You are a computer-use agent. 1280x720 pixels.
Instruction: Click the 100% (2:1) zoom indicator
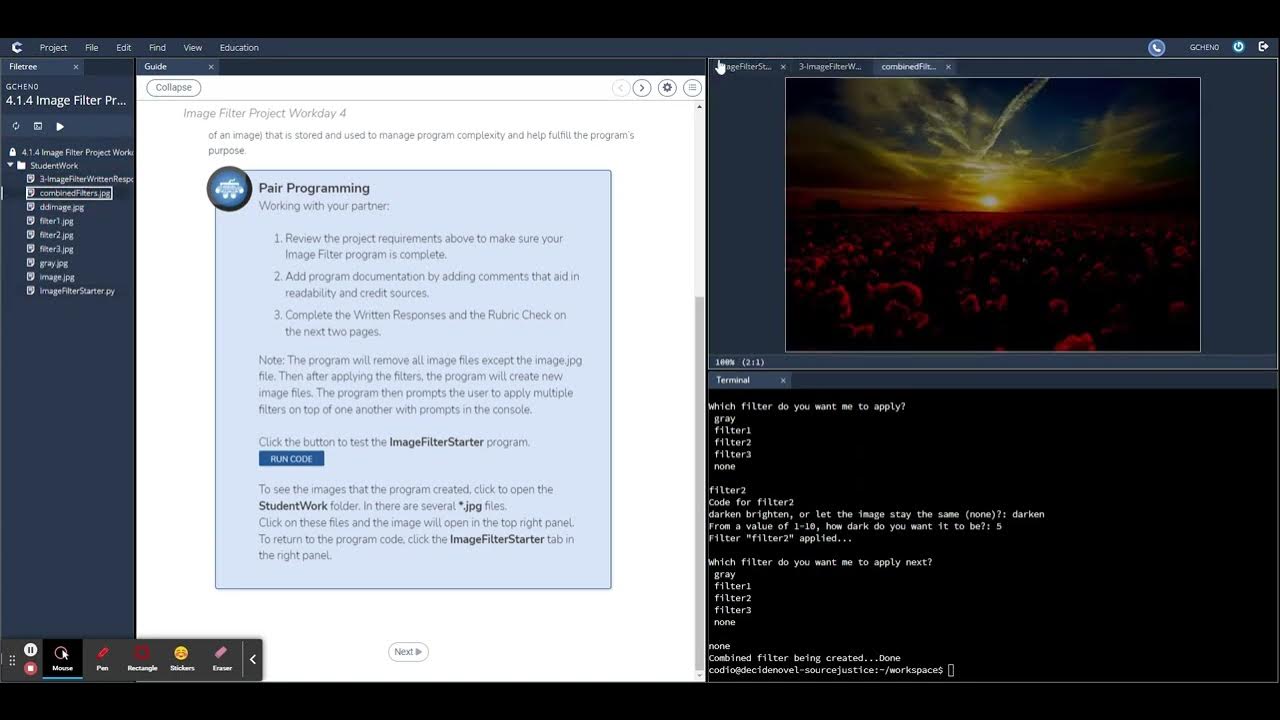pos(739,362)
